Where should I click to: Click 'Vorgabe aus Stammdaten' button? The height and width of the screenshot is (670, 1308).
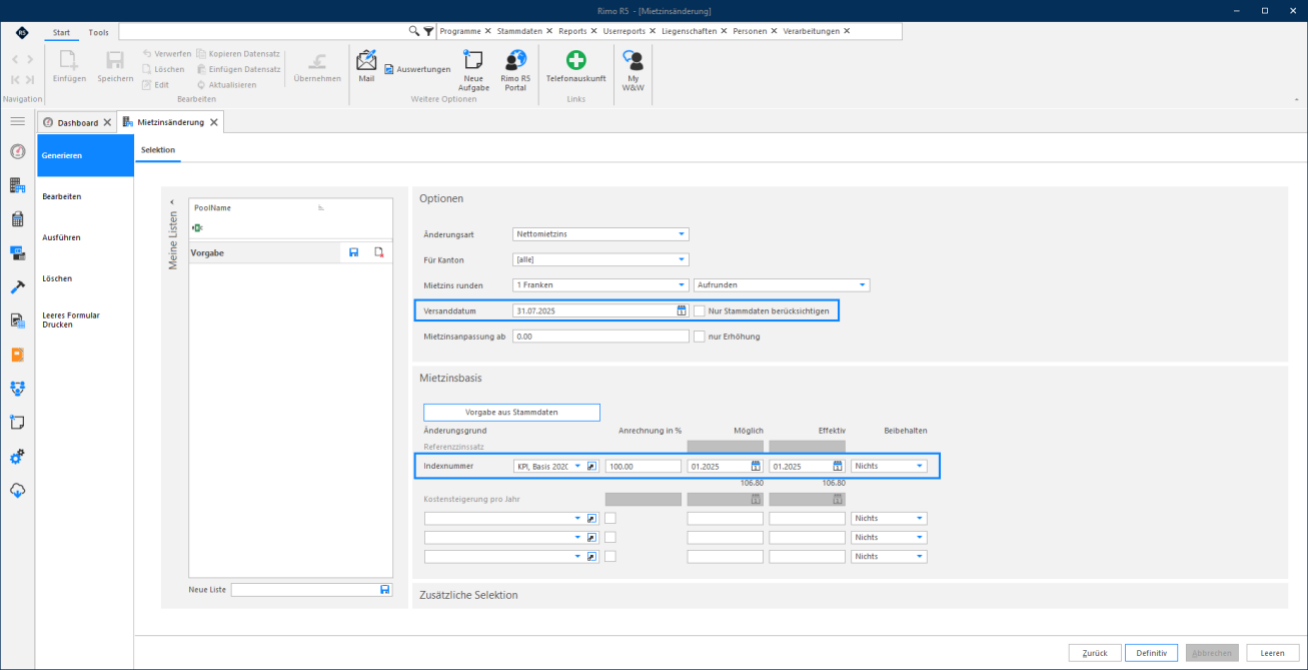pos(511,412)
